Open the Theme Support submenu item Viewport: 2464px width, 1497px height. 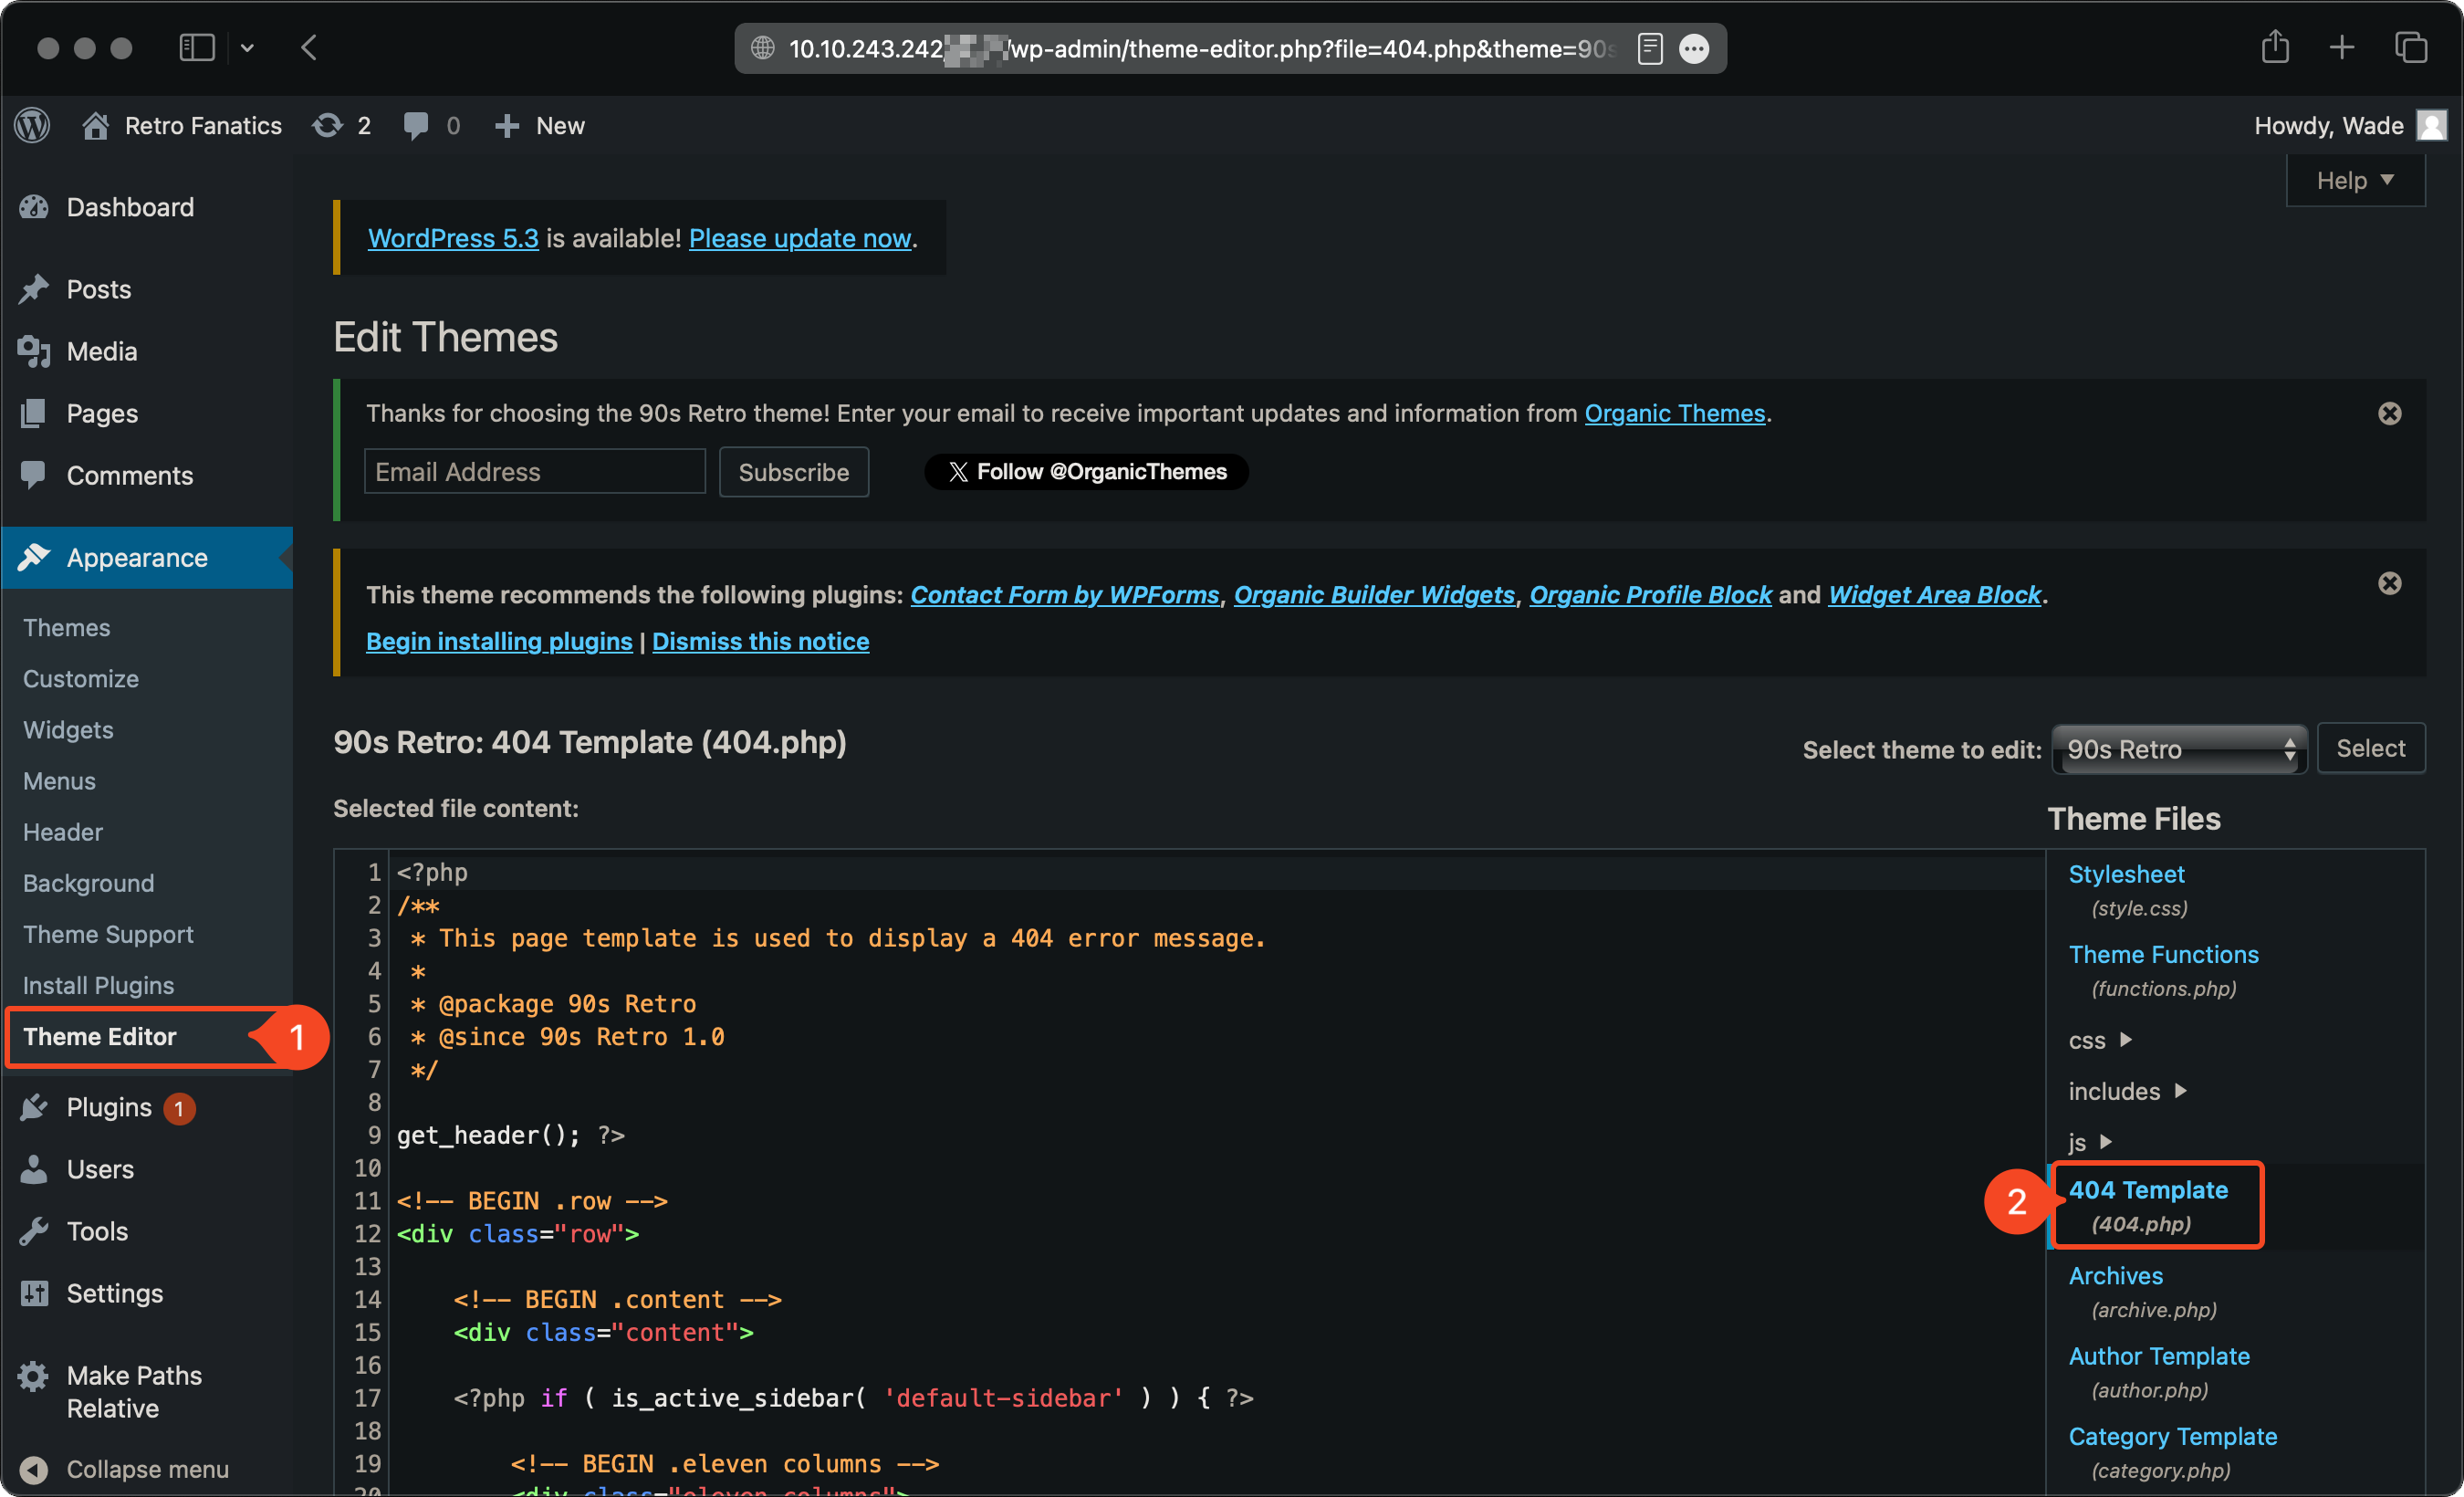point(108,933)
